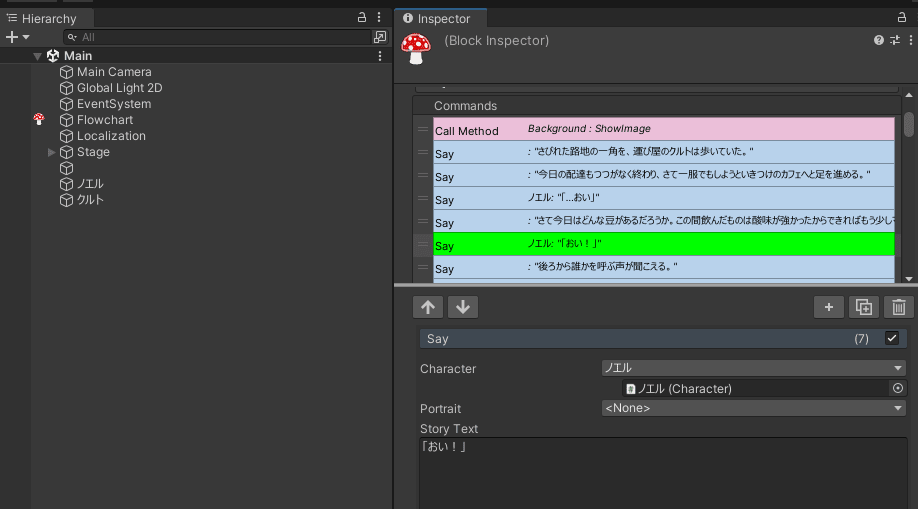Image resolution: width=918 pixels, height=509 pixels.
Task: Select Global Light 2D object
Action: [x=119, y=88]
